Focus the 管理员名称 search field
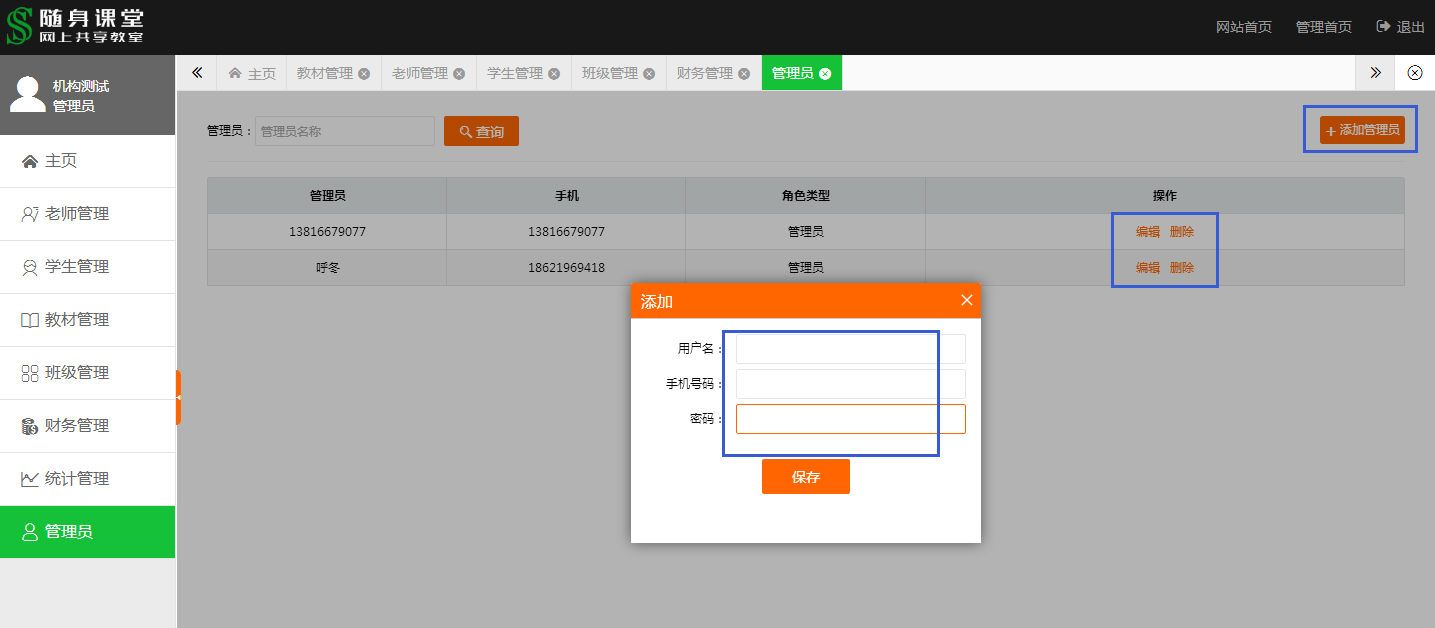 345,131
